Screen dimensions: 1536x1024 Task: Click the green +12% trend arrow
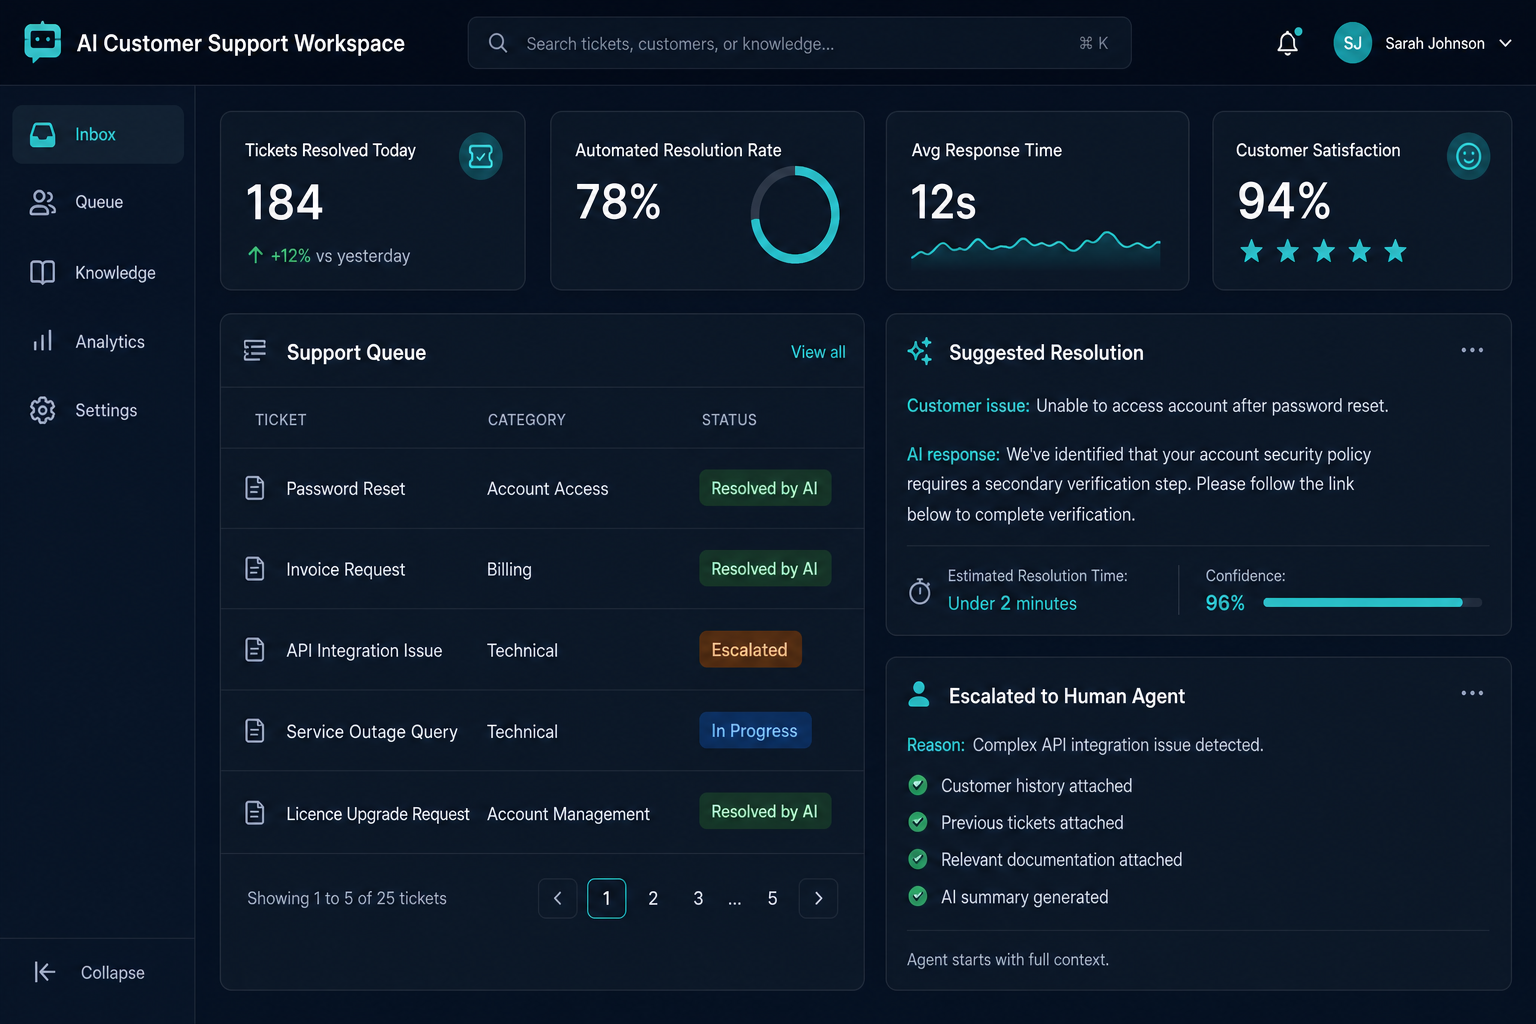[x=255, y=255]
